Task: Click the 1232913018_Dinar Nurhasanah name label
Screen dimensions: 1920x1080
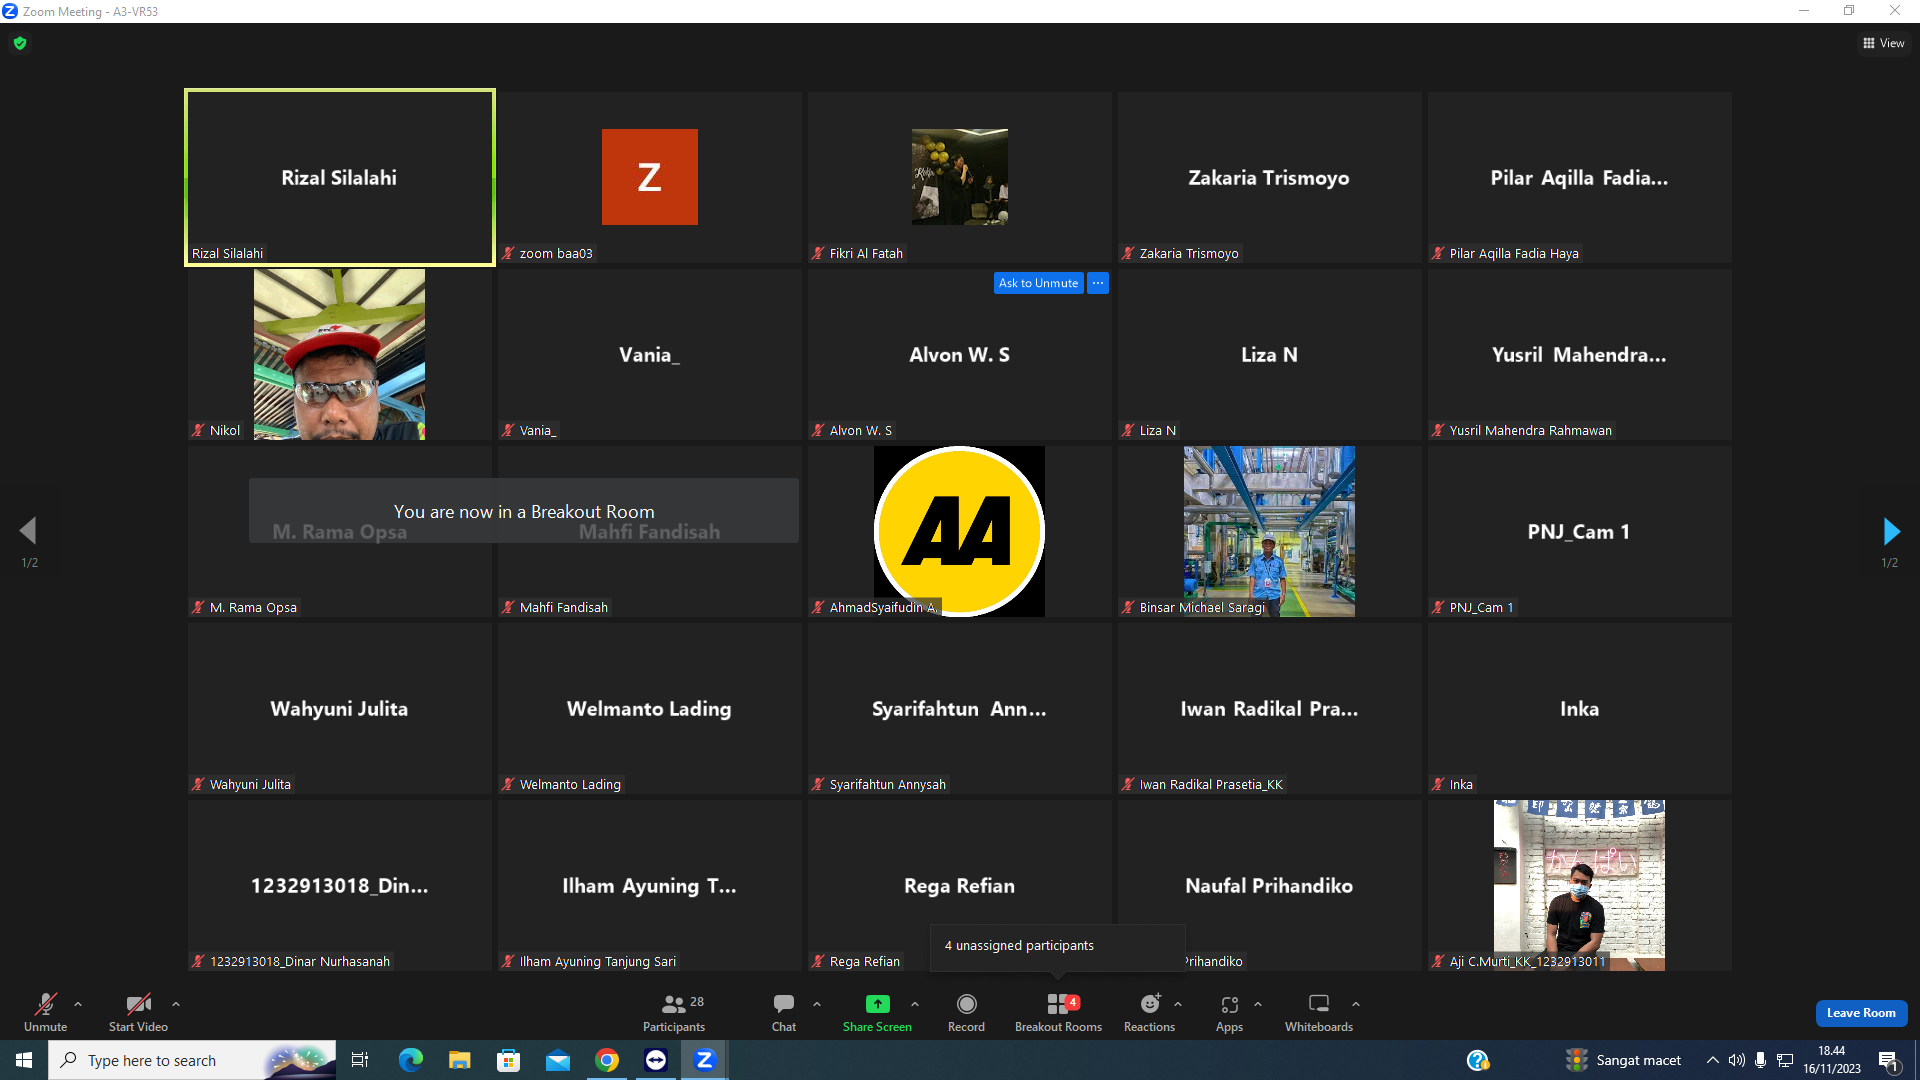Action: click(x=300, y=961)
